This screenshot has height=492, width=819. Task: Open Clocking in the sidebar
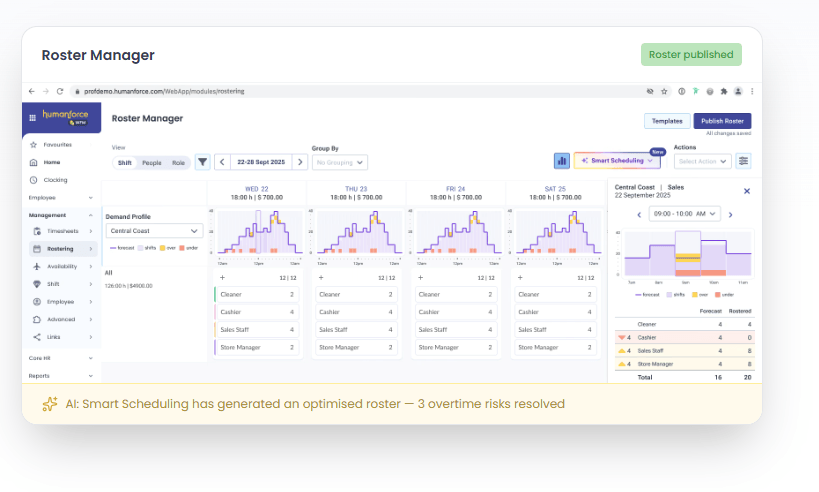[x=55, y=180]
